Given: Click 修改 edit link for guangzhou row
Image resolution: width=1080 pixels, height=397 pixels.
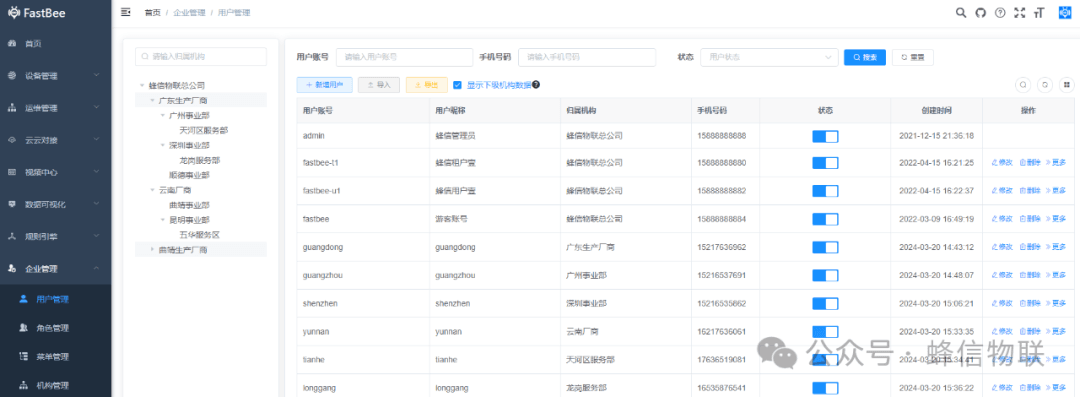Looking at the screenshot, I should (x=1001, y=275).
